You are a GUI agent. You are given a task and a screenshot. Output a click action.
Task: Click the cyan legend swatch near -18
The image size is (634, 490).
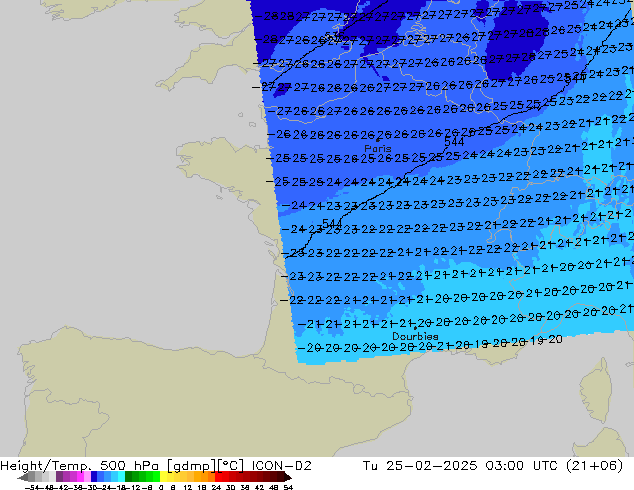[x=121, y=477]
